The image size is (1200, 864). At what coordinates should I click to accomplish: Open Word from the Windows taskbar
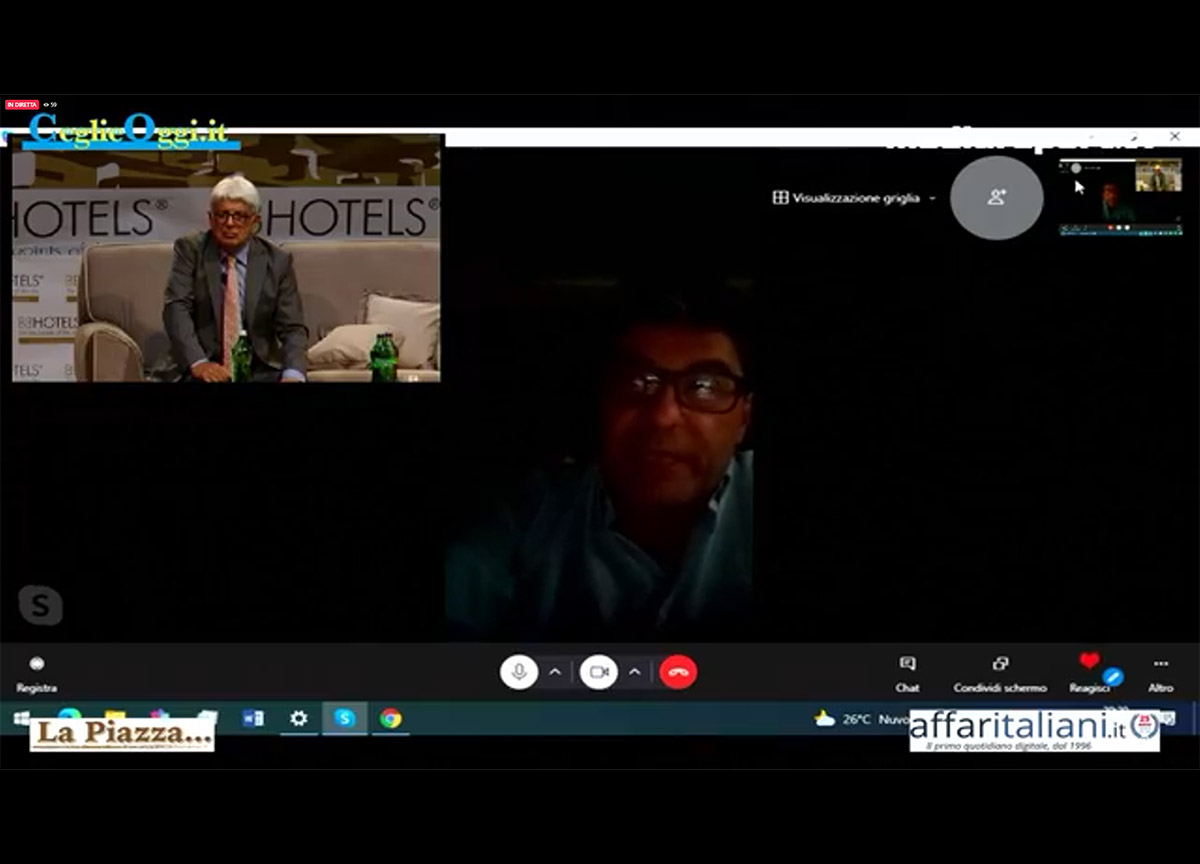point(253,718)
